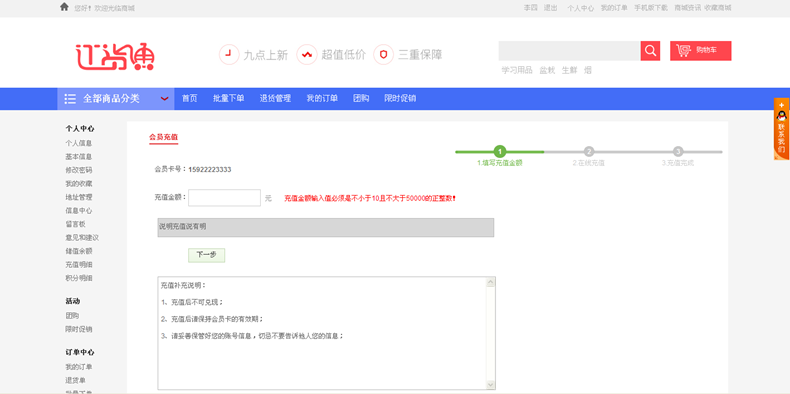790x394 pixels.
Task: Open 限时促销 in the blue navigation bar
Action: click(x=400, y=99)
